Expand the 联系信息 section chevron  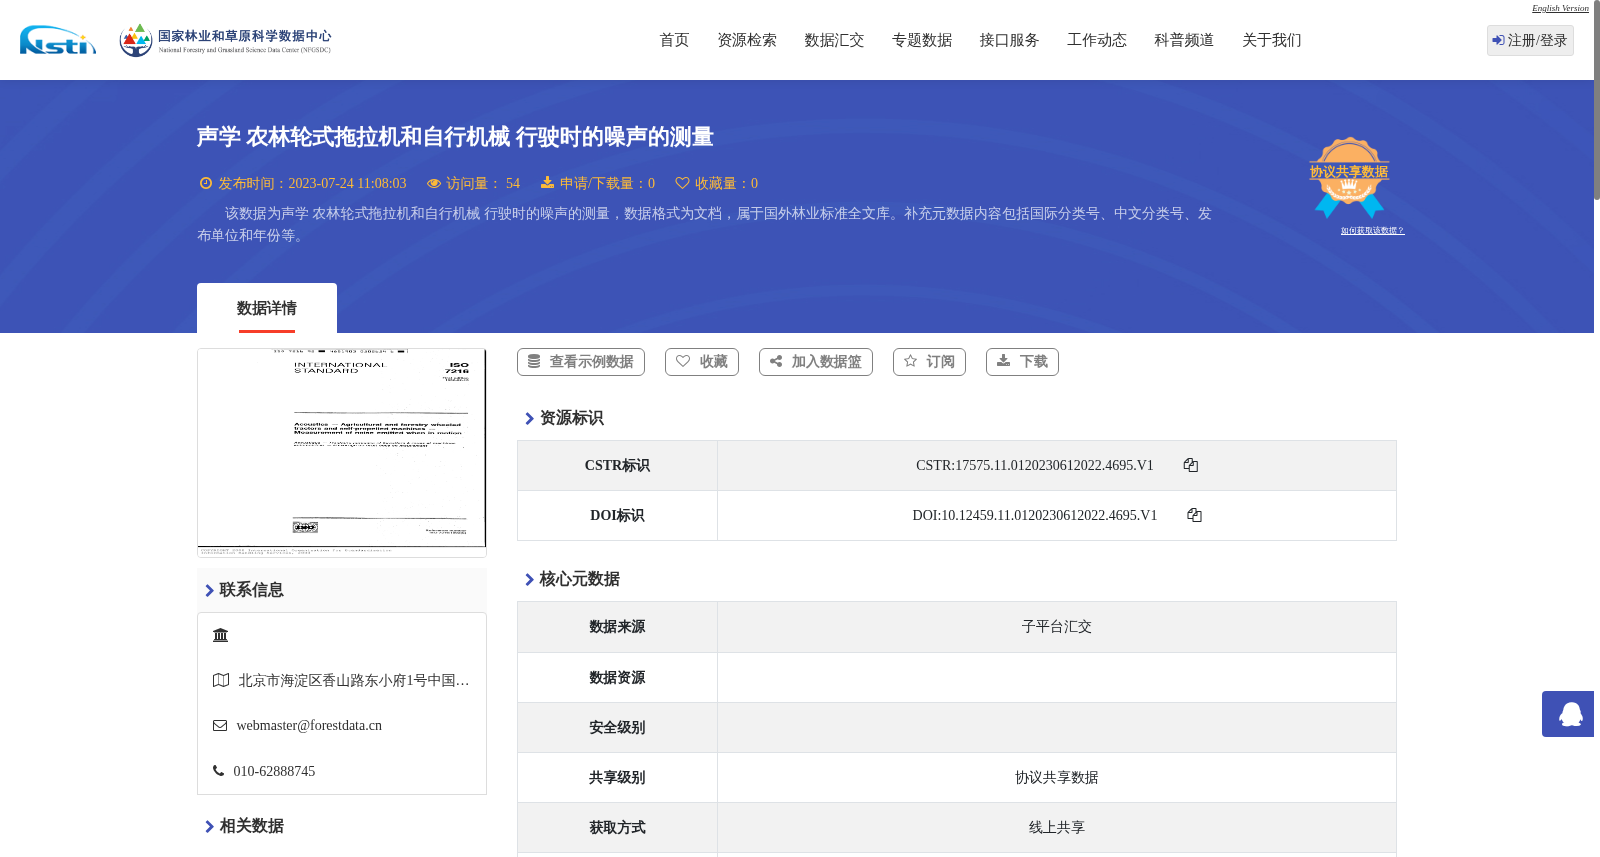click(x=209, y=591)
